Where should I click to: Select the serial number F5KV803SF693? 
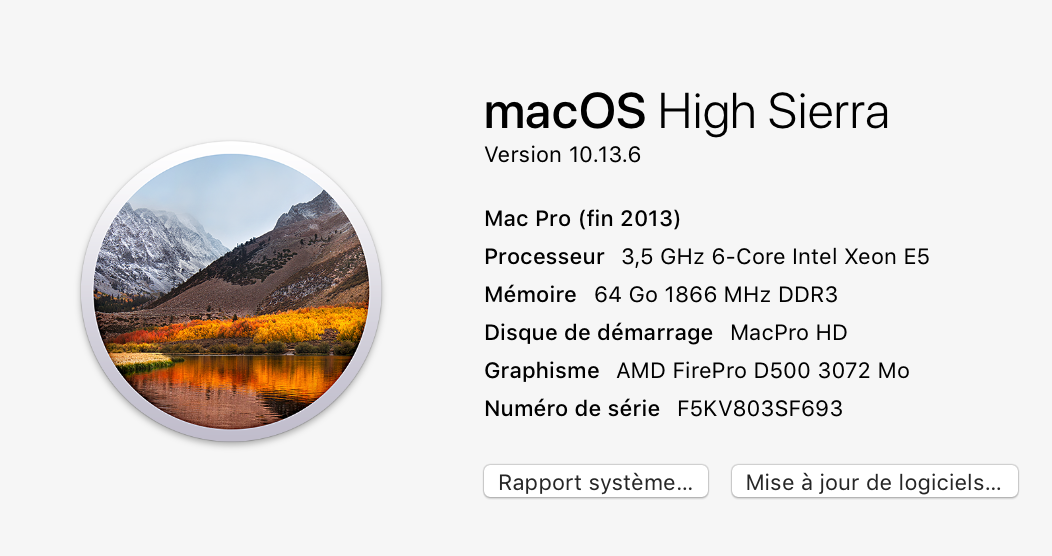(x=760, y=409)
